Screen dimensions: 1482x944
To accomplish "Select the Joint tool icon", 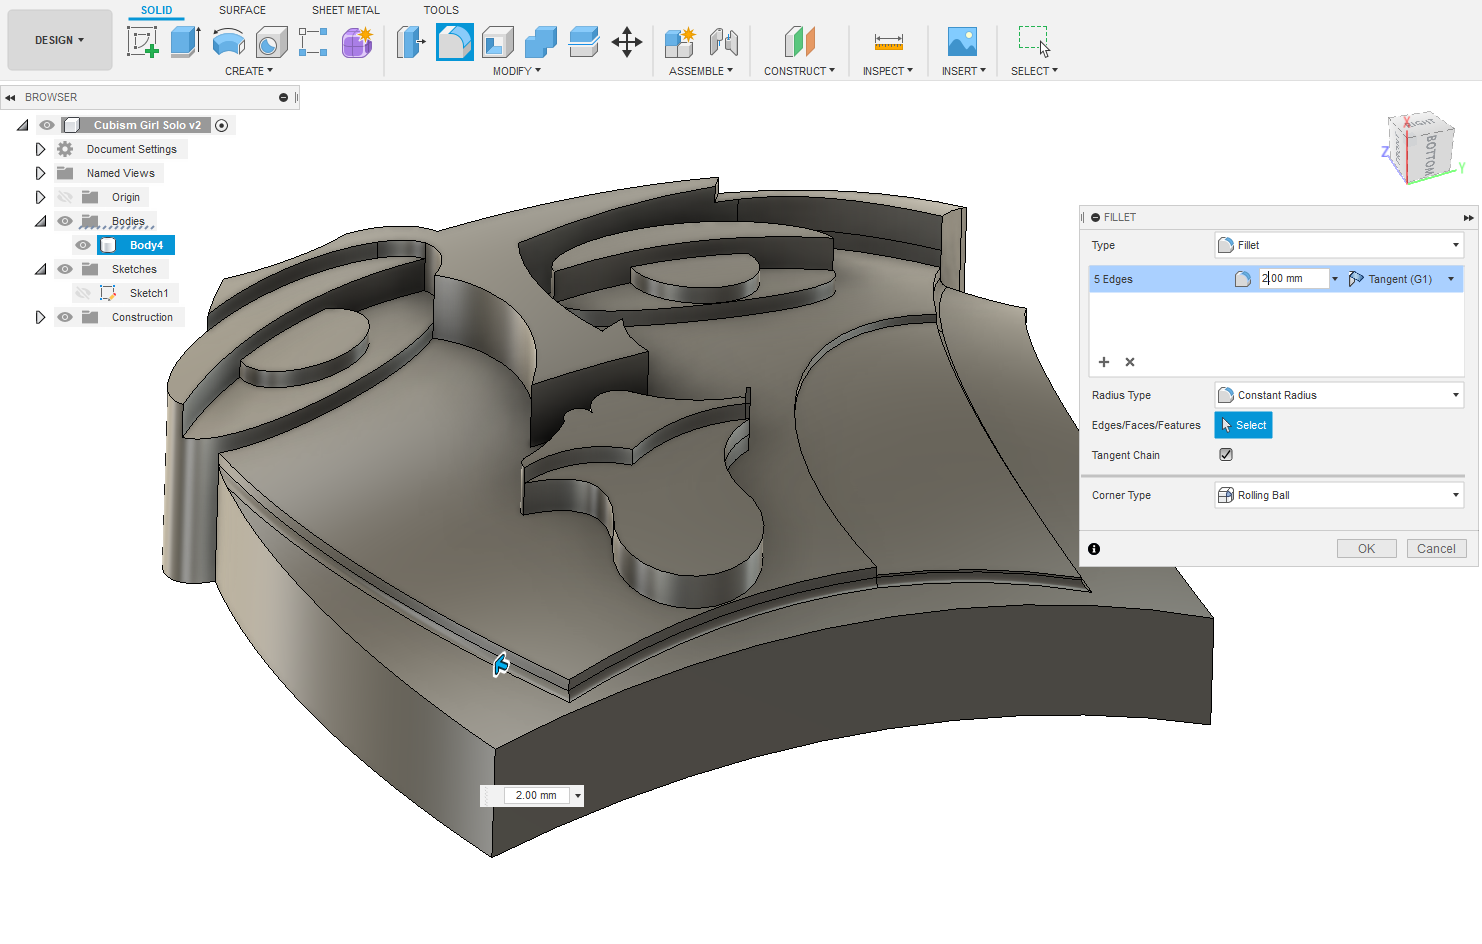I will click(723, 42).
